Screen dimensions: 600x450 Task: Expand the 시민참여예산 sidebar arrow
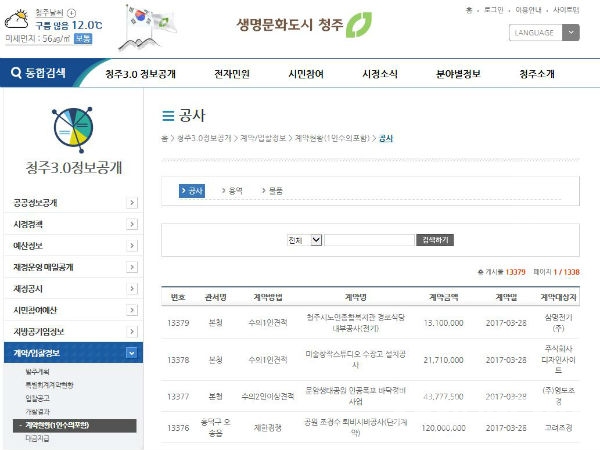click(x=132, y=310)
